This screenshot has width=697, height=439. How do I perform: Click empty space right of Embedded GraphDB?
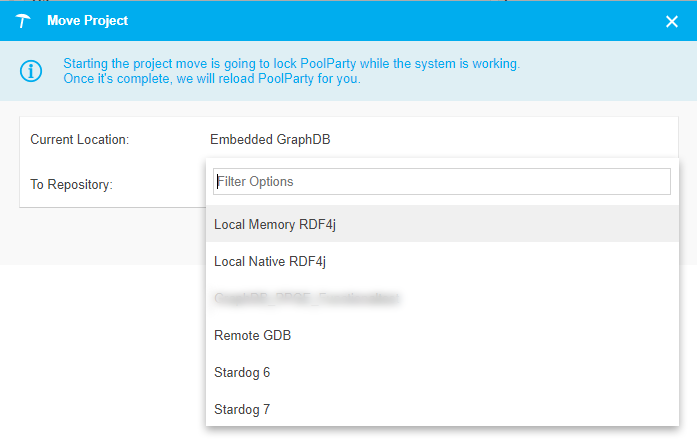[x=500, y=139]
